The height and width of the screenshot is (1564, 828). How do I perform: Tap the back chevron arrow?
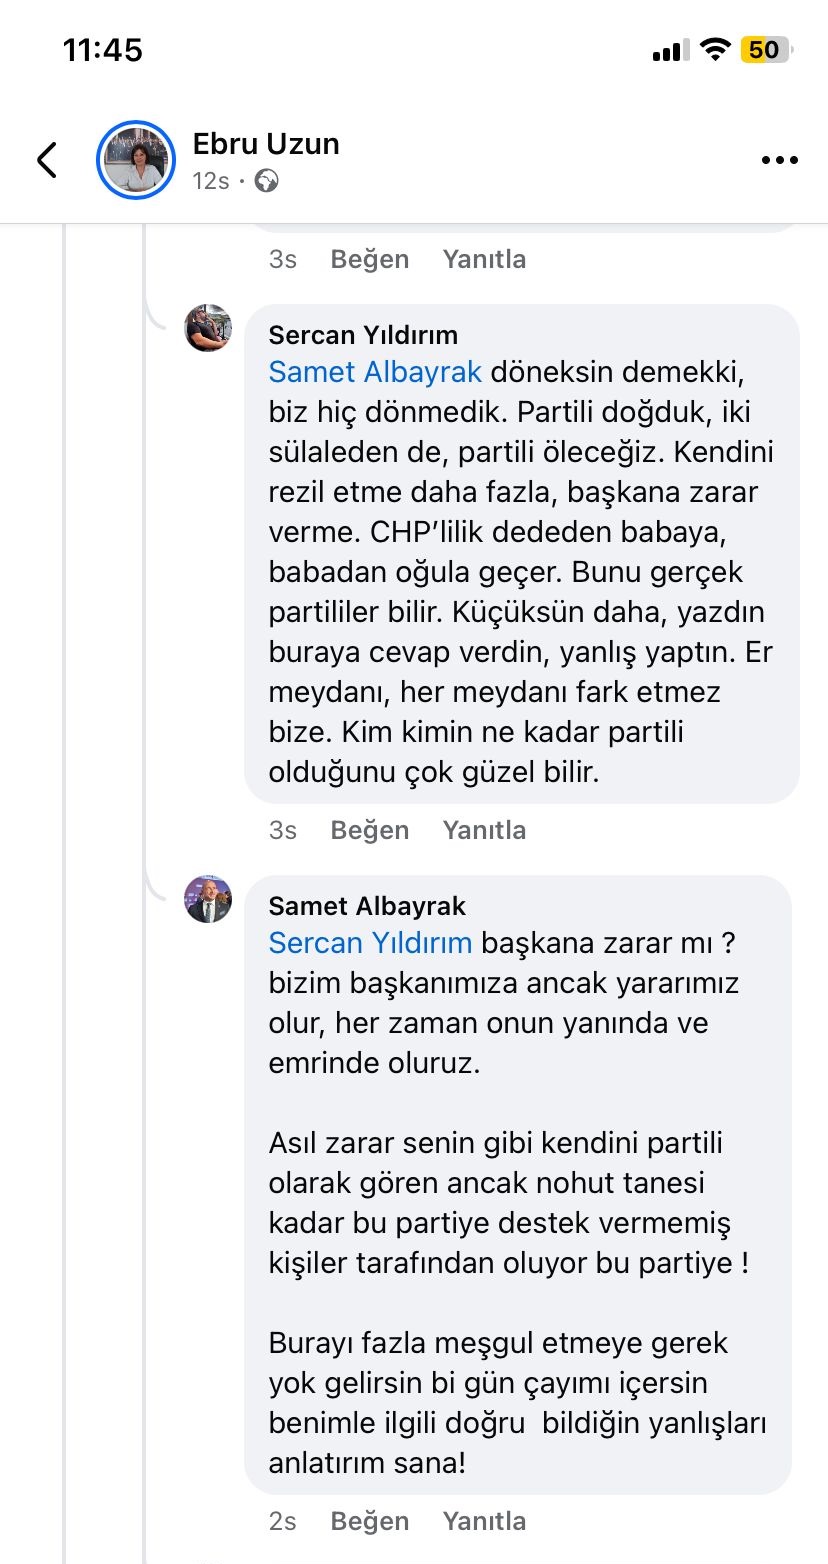pyautogui.click(x=47, y=160)
